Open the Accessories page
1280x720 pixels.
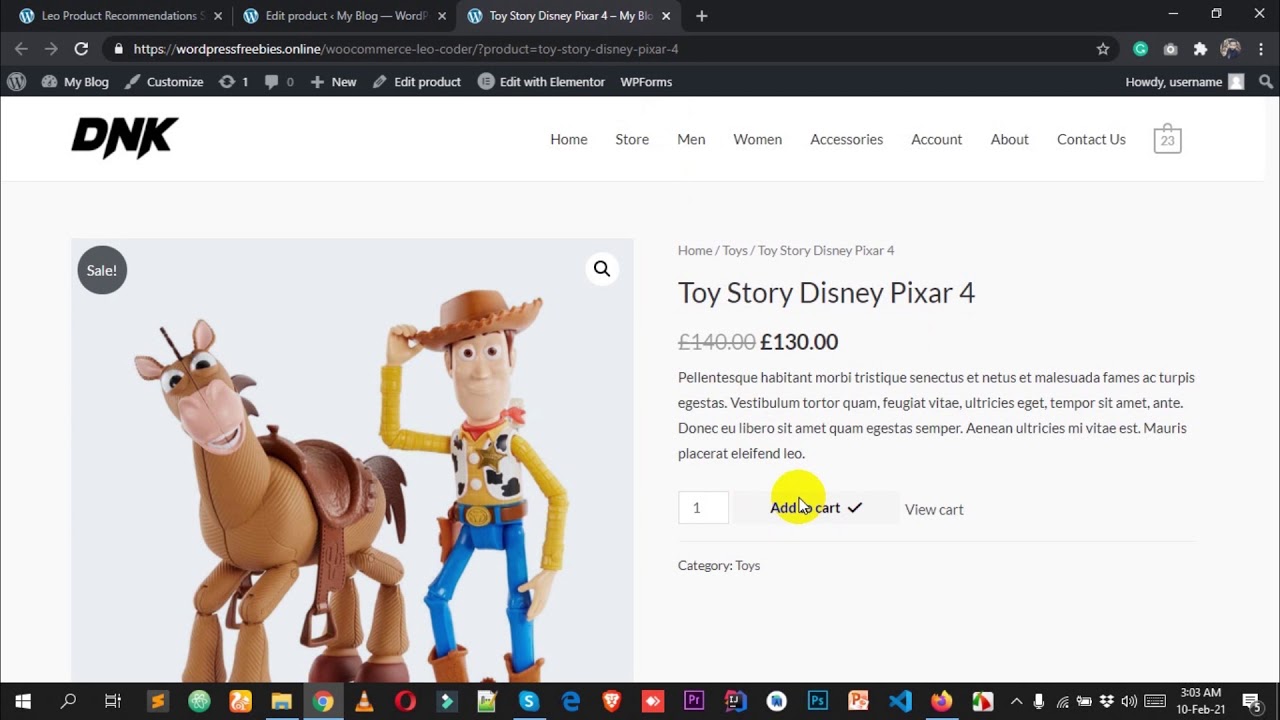pyautogui.click(x=846, y=139)
